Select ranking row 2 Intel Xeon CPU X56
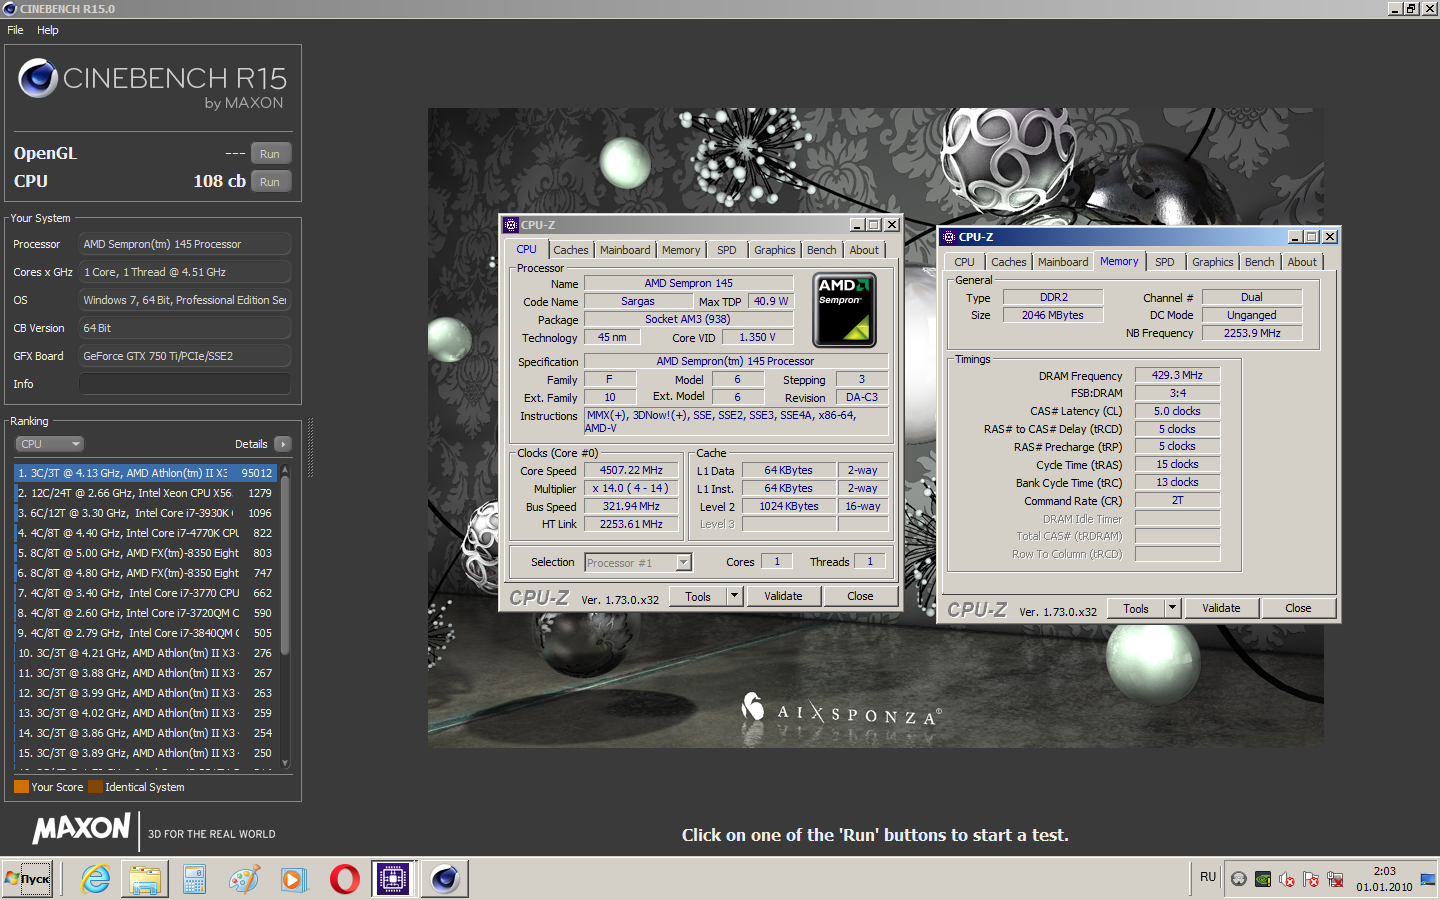 click(145, 493)
